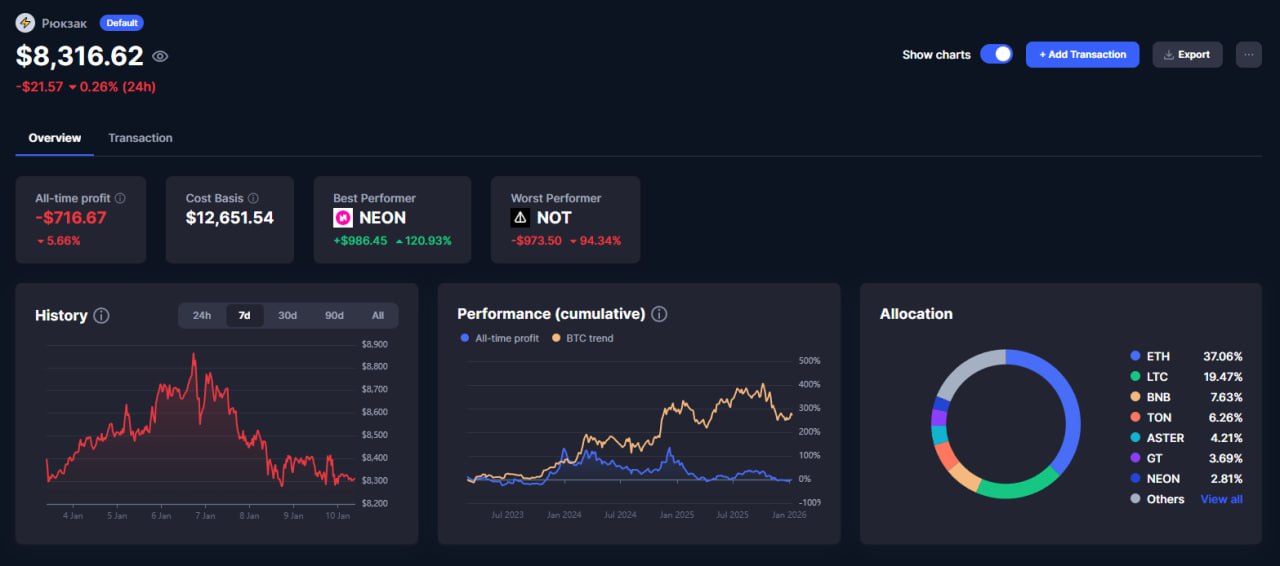Click the Add Transaction button
Image resolution: width=1280 pixels, height=566 pixels.
pyautogui.click(x=1082, y=55)
